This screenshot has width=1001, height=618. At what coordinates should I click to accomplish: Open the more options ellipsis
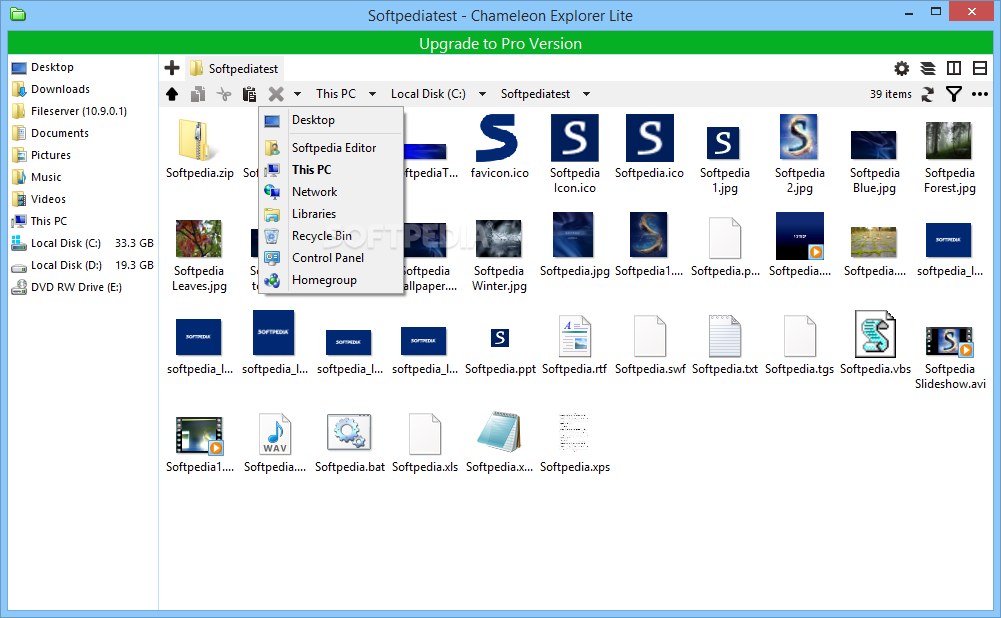pos(980,94)
